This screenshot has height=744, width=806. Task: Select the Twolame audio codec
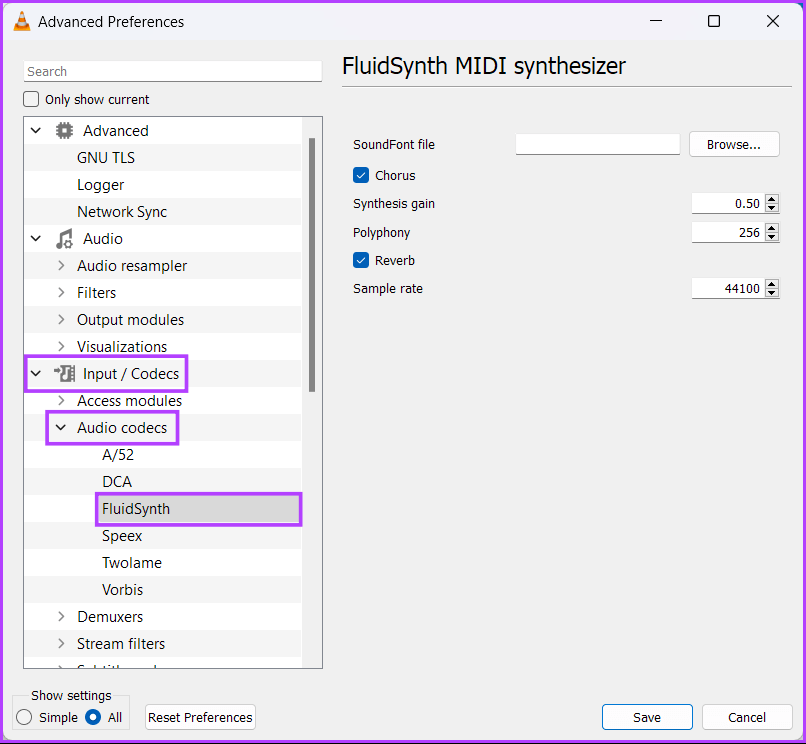pyautogui.click(x=132, y=563)
